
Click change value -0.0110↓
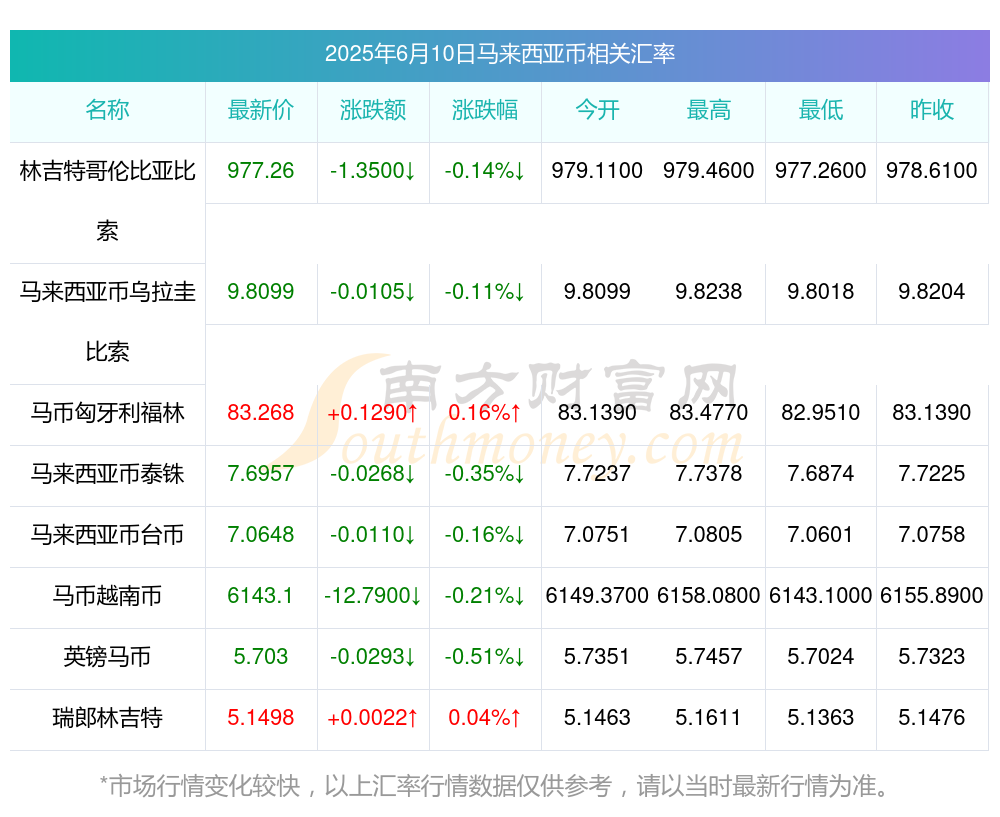point(373,534)
